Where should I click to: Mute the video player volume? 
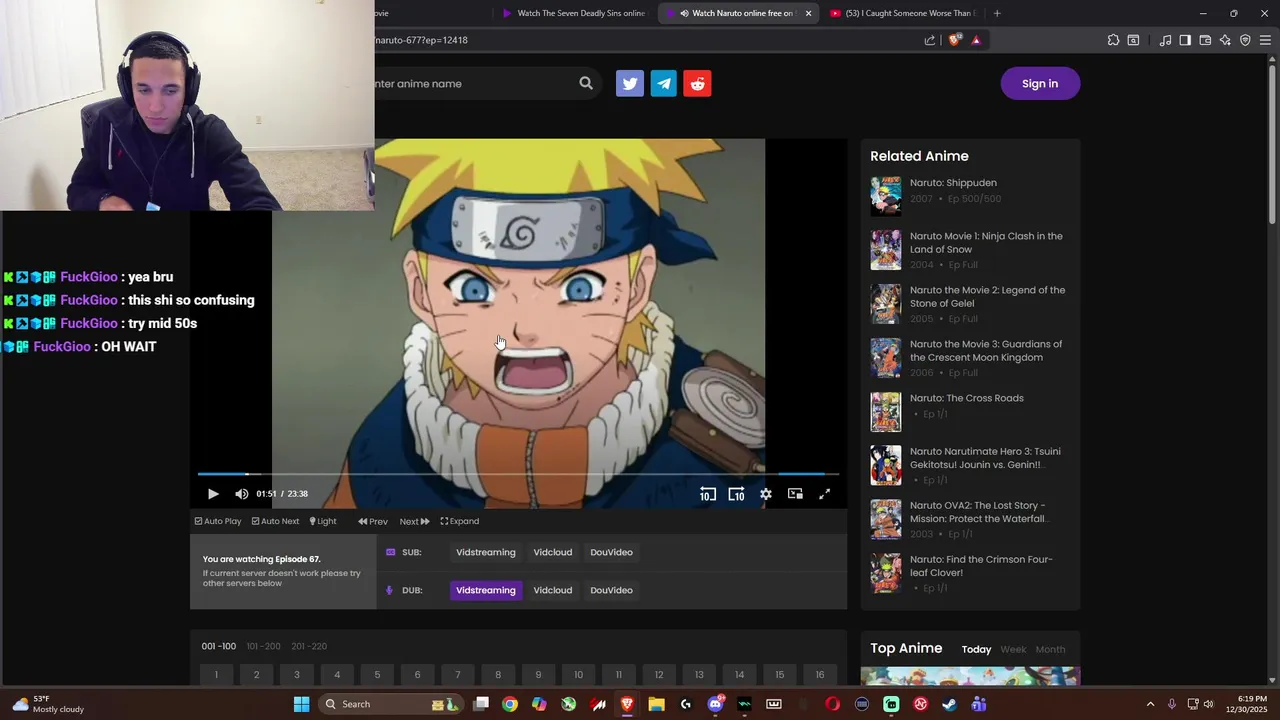[x=241, y=494]
